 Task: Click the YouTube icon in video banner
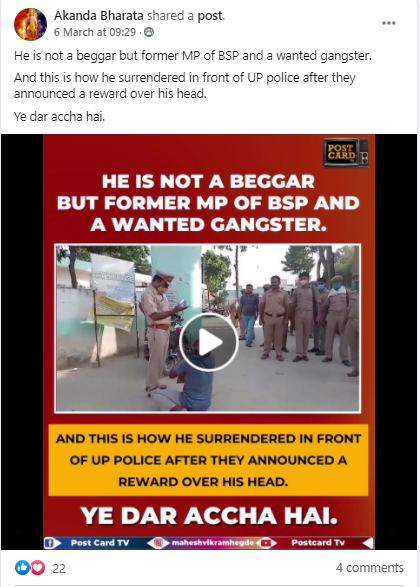pyautogui.click(x=266, y=543)
